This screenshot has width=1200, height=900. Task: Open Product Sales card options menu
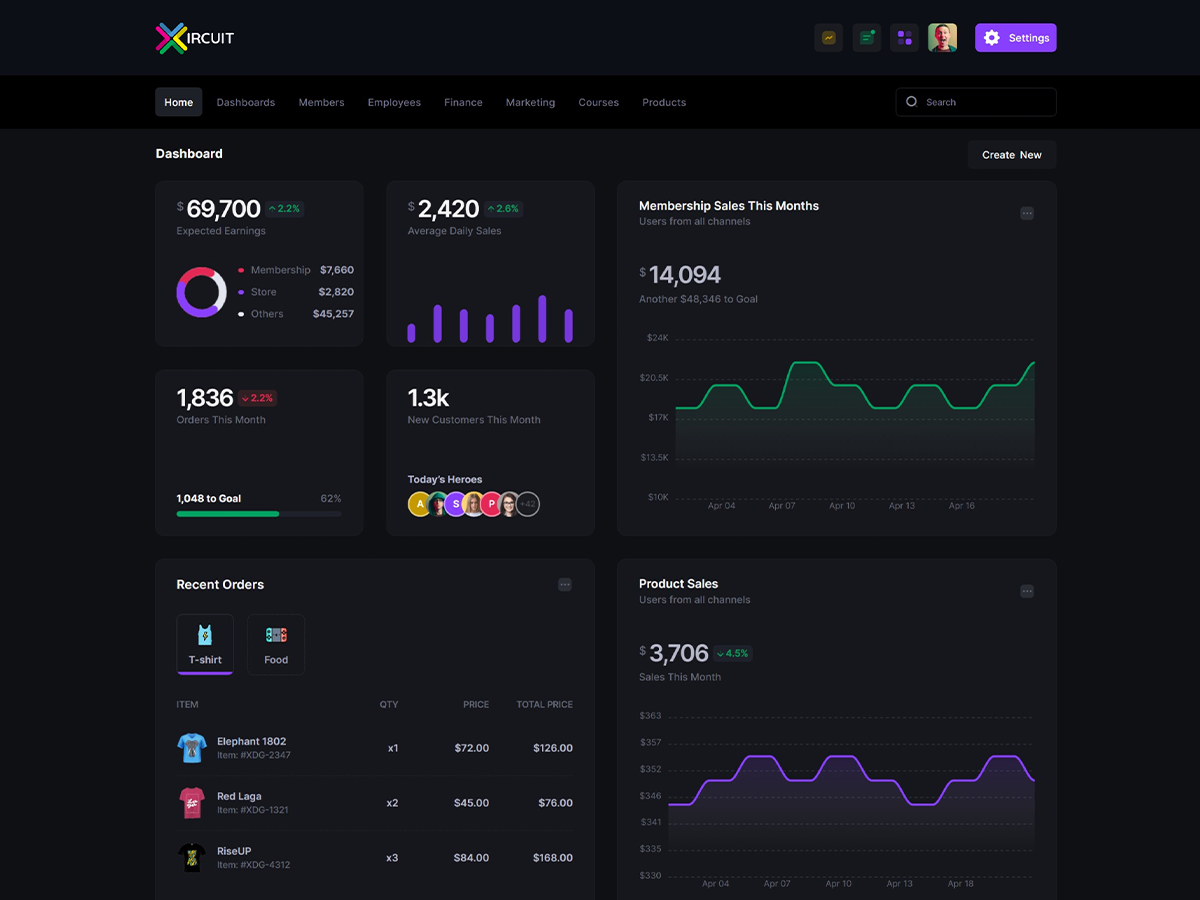1026,591
